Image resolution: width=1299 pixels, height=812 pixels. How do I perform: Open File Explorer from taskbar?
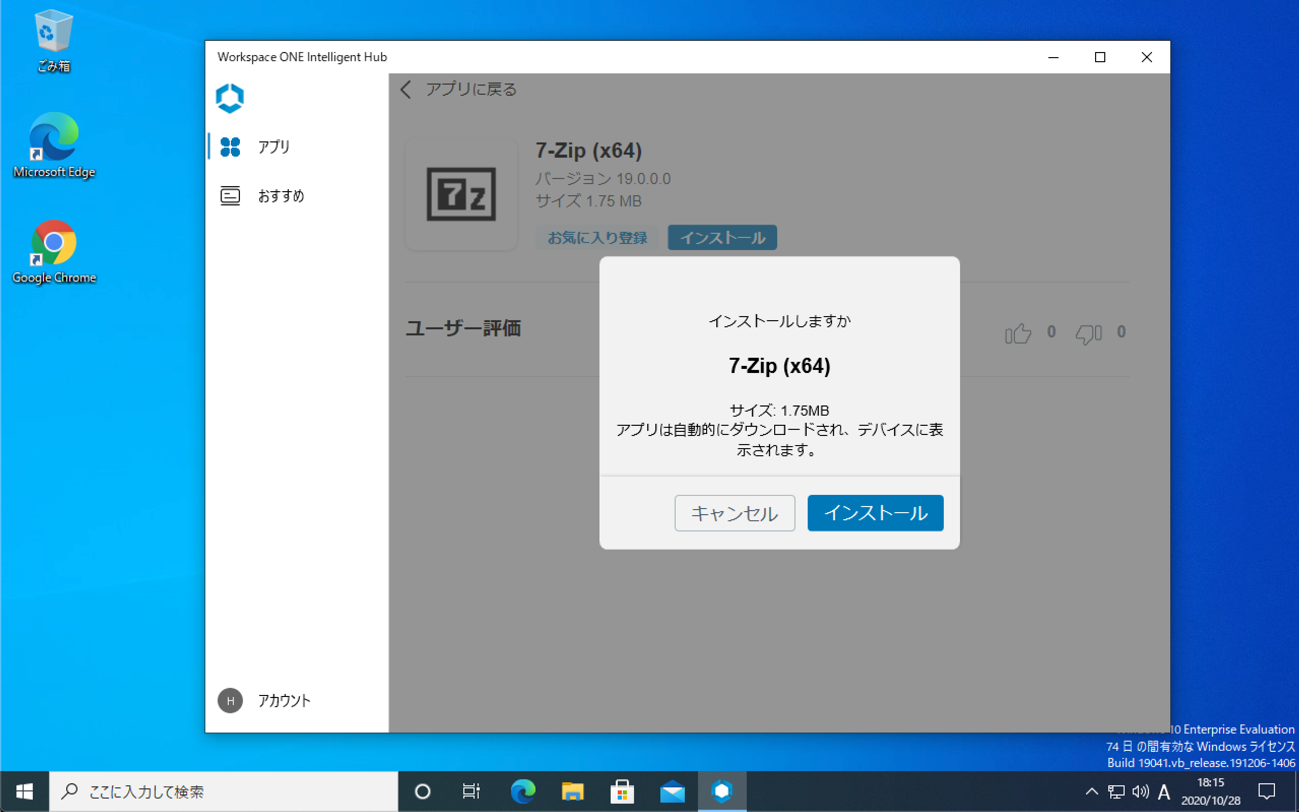572,791
